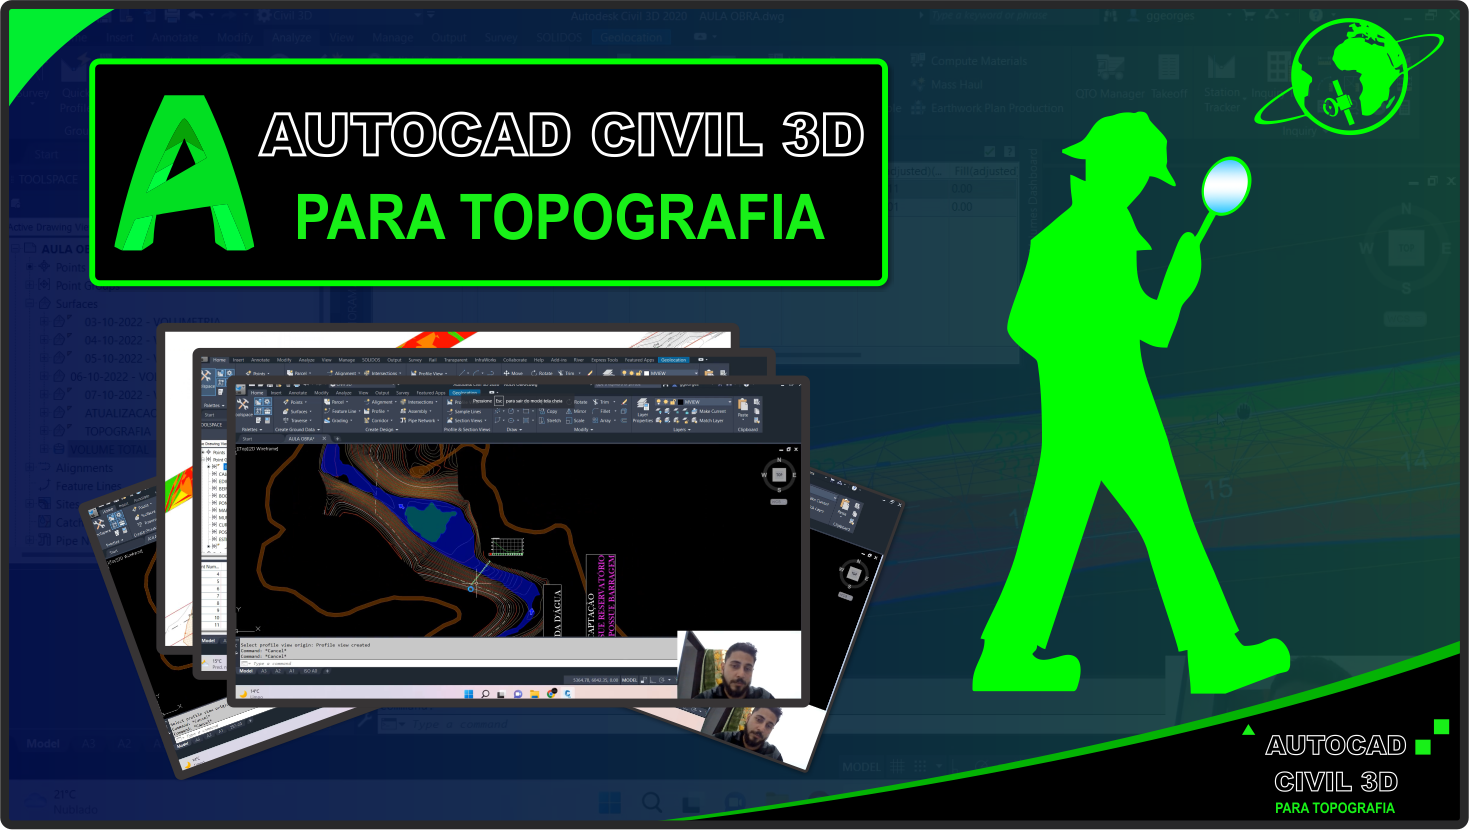Select the Copy tool in Modify panel
Screen dimensions: 1469x830
[548, 411]
